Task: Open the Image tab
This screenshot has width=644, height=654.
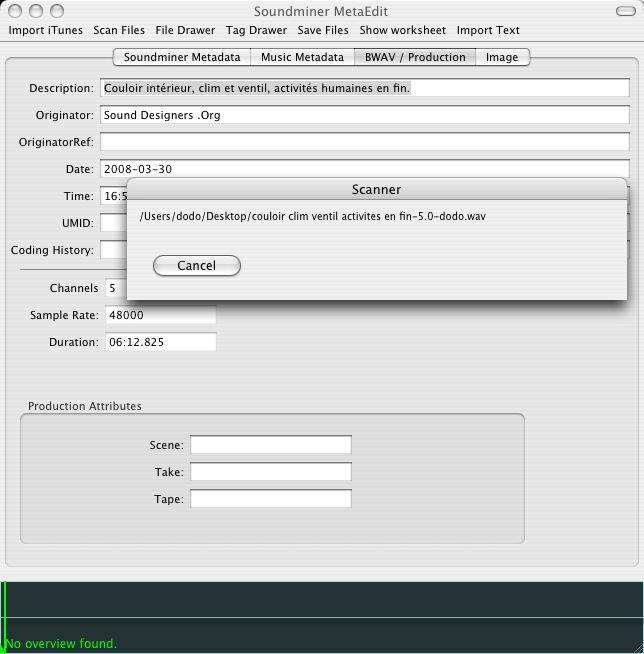Action: pos(502,57)
